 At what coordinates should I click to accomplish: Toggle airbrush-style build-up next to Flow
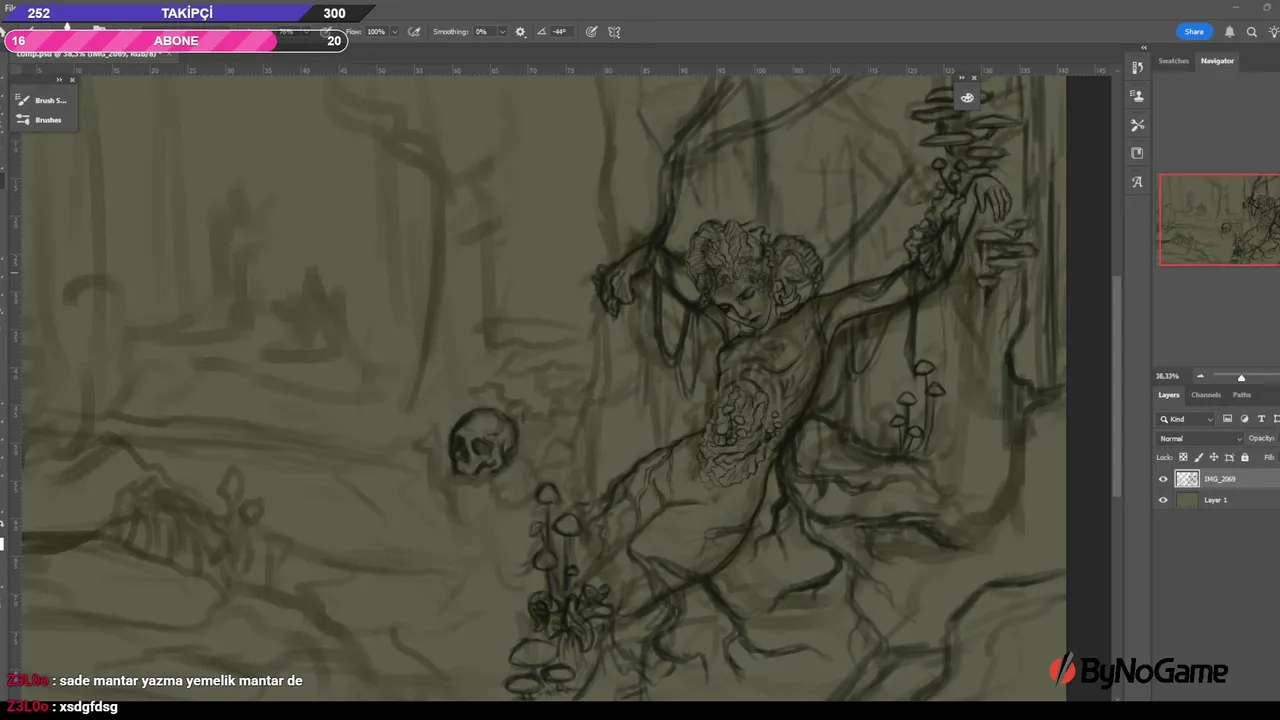click(x=414, y=32)
